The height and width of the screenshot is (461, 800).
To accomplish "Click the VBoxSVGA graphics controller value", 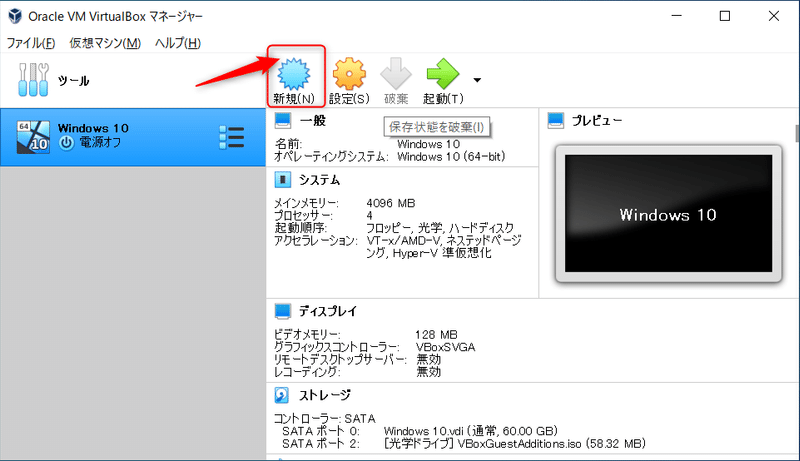I will pyautogui.click(x=445, y=347).
